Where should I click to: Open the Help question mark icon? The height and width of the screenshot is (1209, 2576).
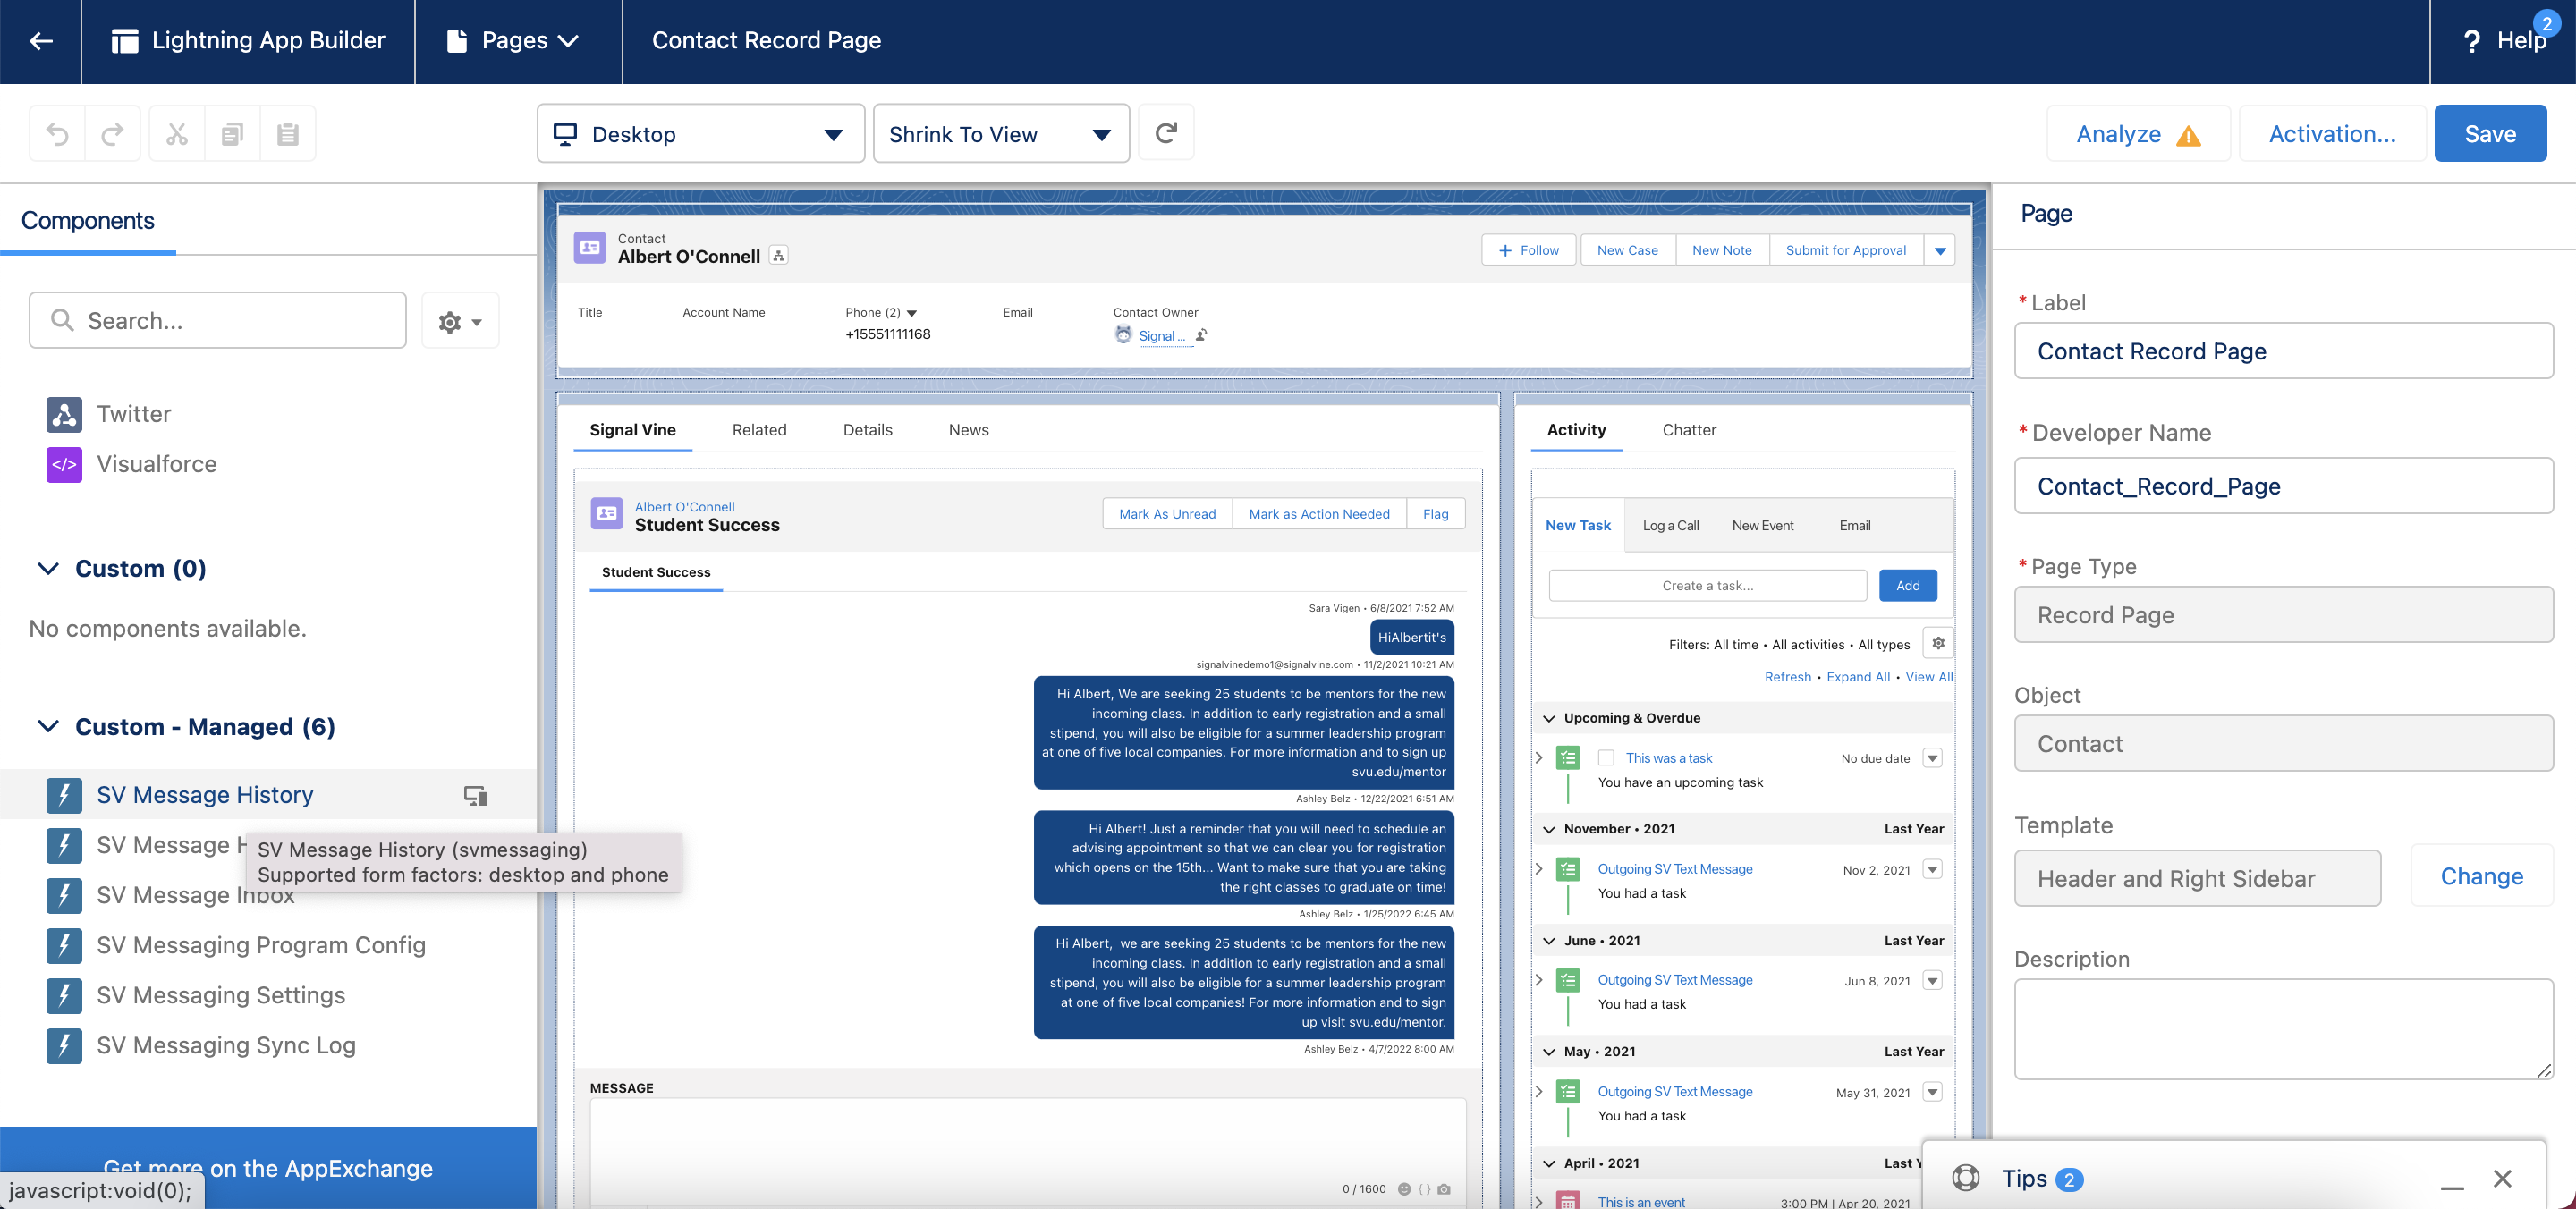(2471, 41)
